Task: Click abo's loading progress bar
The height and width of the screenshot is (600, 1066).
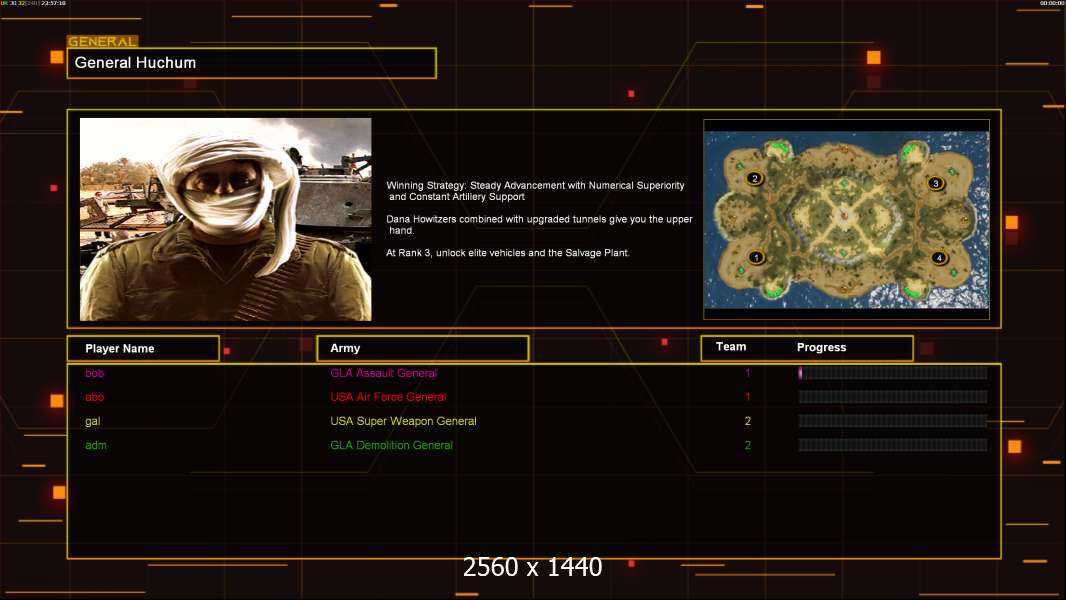Action: pos(893,397)
